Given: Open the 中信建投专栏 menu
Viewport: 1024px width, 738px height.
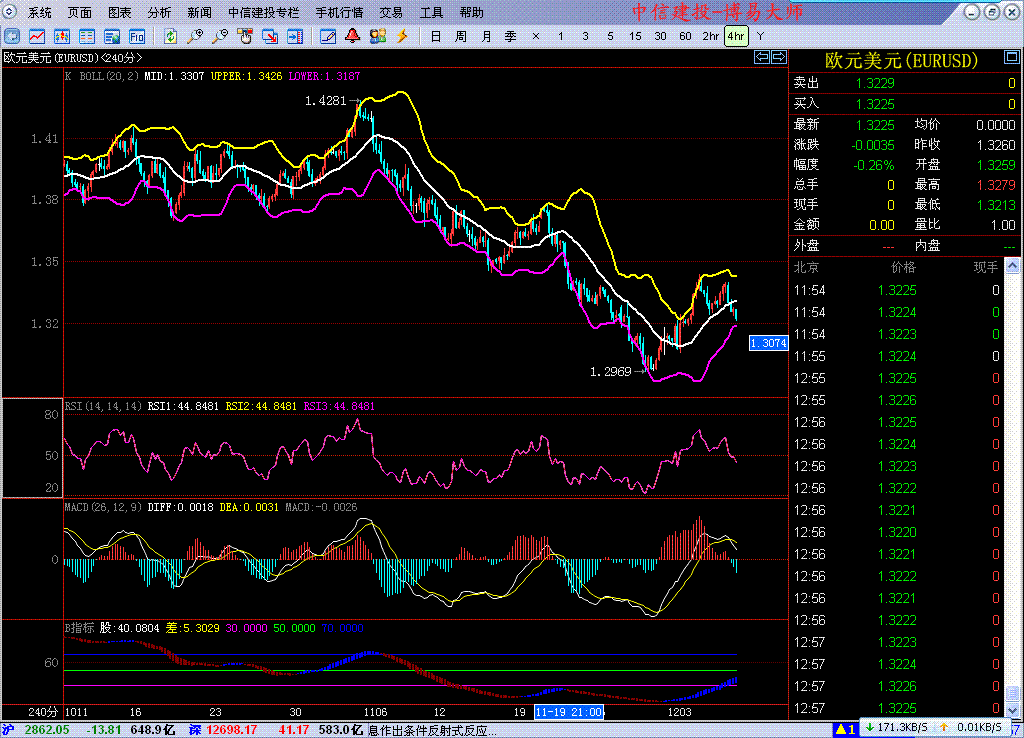Looking at the screenshot, I should click(x=264, y=13).
